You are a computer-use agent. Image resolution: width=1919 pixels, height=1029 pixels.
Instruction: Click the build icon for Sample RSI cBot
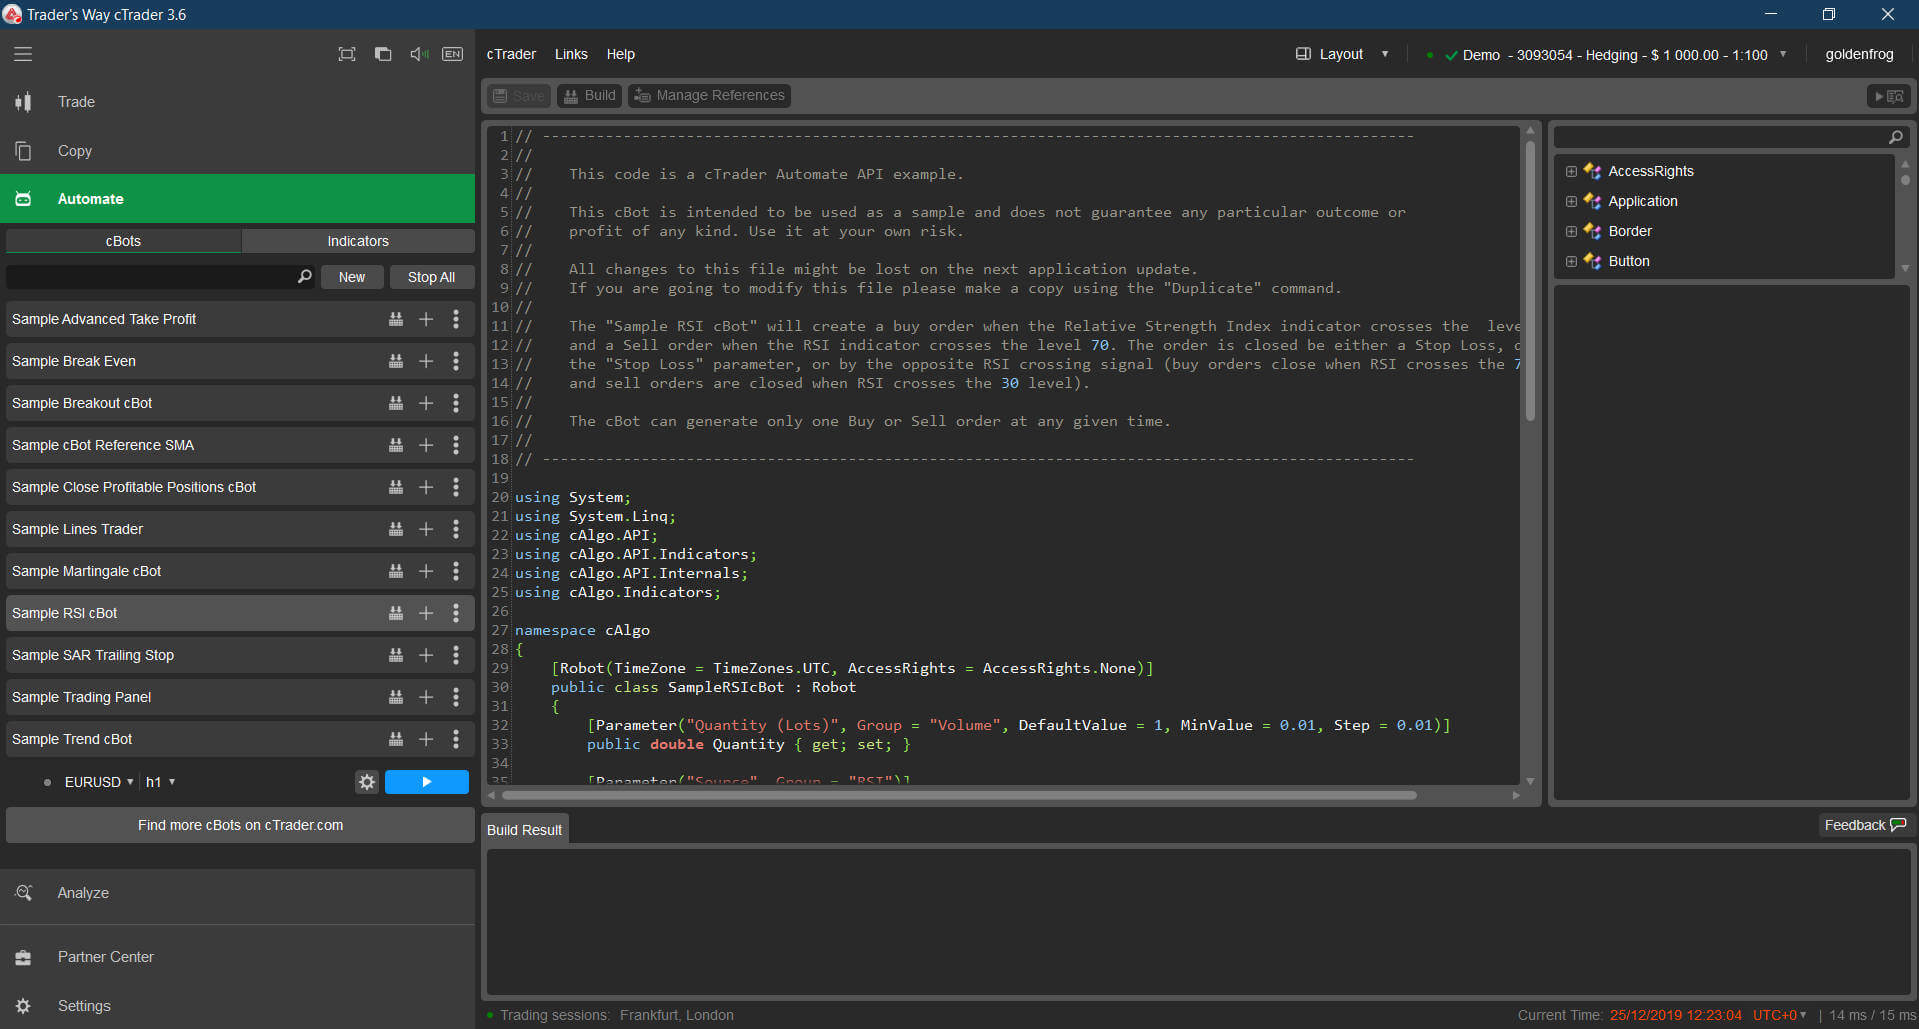396,613
